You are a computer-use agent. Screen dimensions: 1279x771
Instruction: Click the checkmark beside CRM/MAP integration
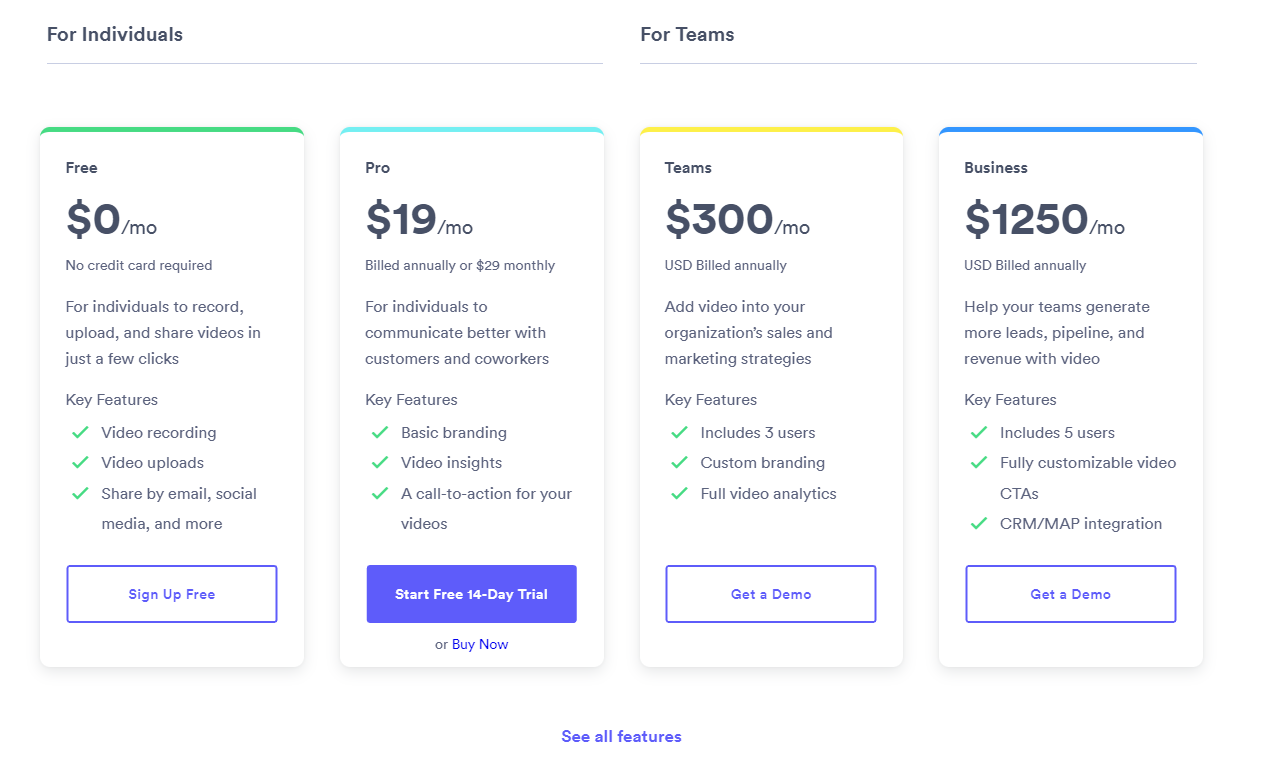coord(978,523)
